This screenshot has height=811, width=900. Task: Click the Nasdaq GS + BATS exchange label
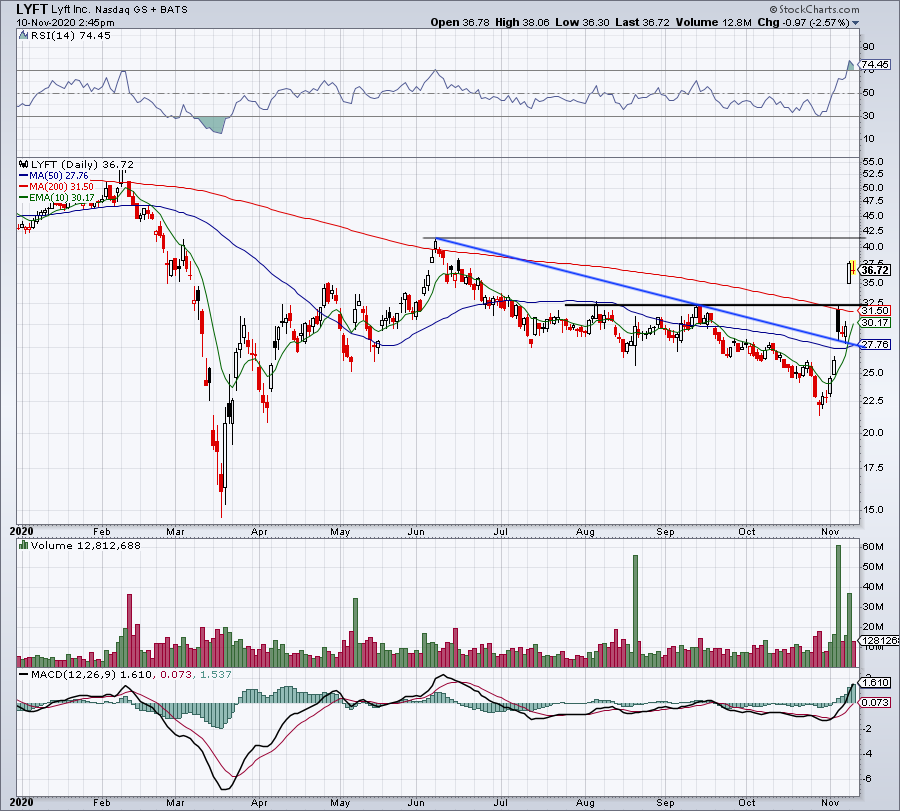(141, 10)
